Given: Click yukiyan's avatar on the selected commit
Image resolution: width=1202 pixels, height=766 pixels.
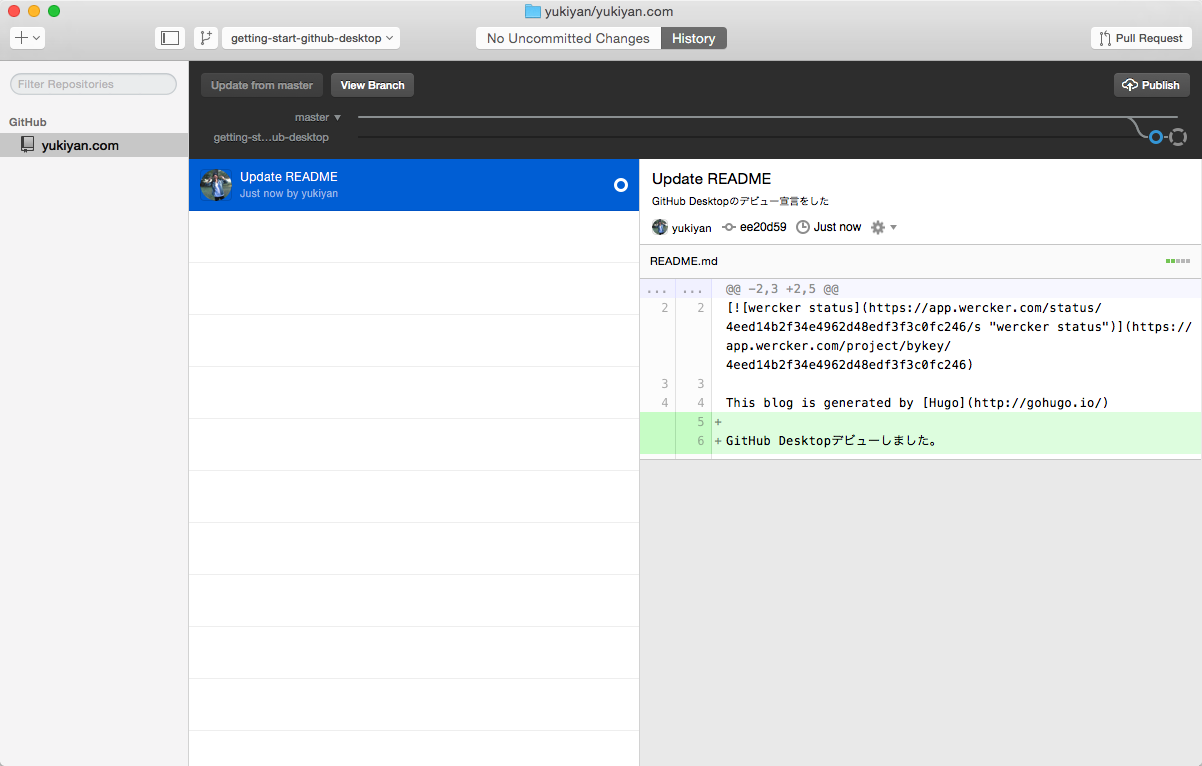Looking at the screenshot, I should [659, 227].
